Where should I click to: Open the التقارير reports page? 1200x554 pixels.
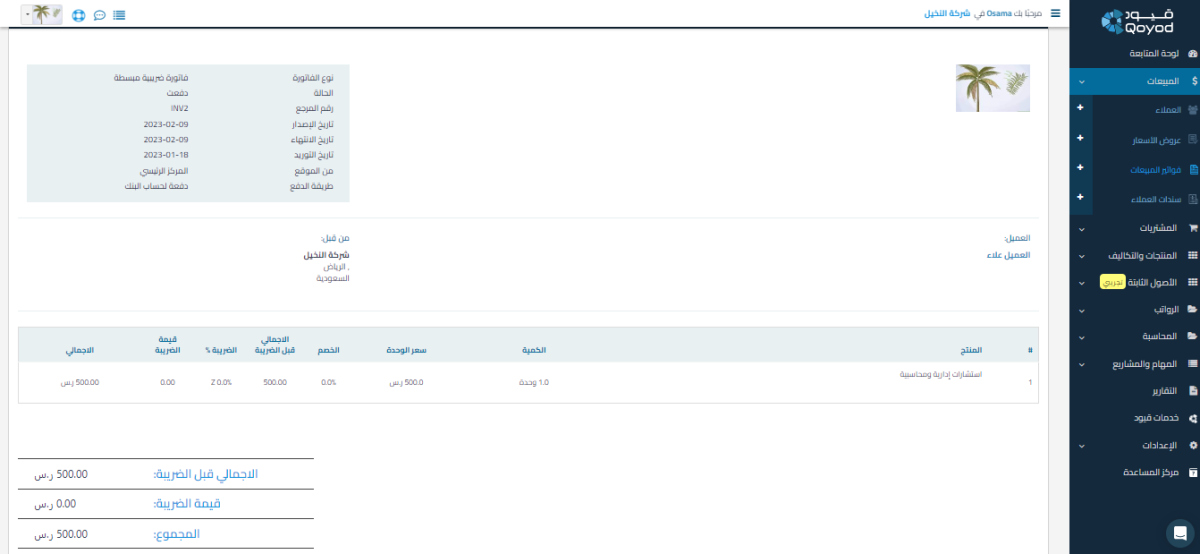1150,391
